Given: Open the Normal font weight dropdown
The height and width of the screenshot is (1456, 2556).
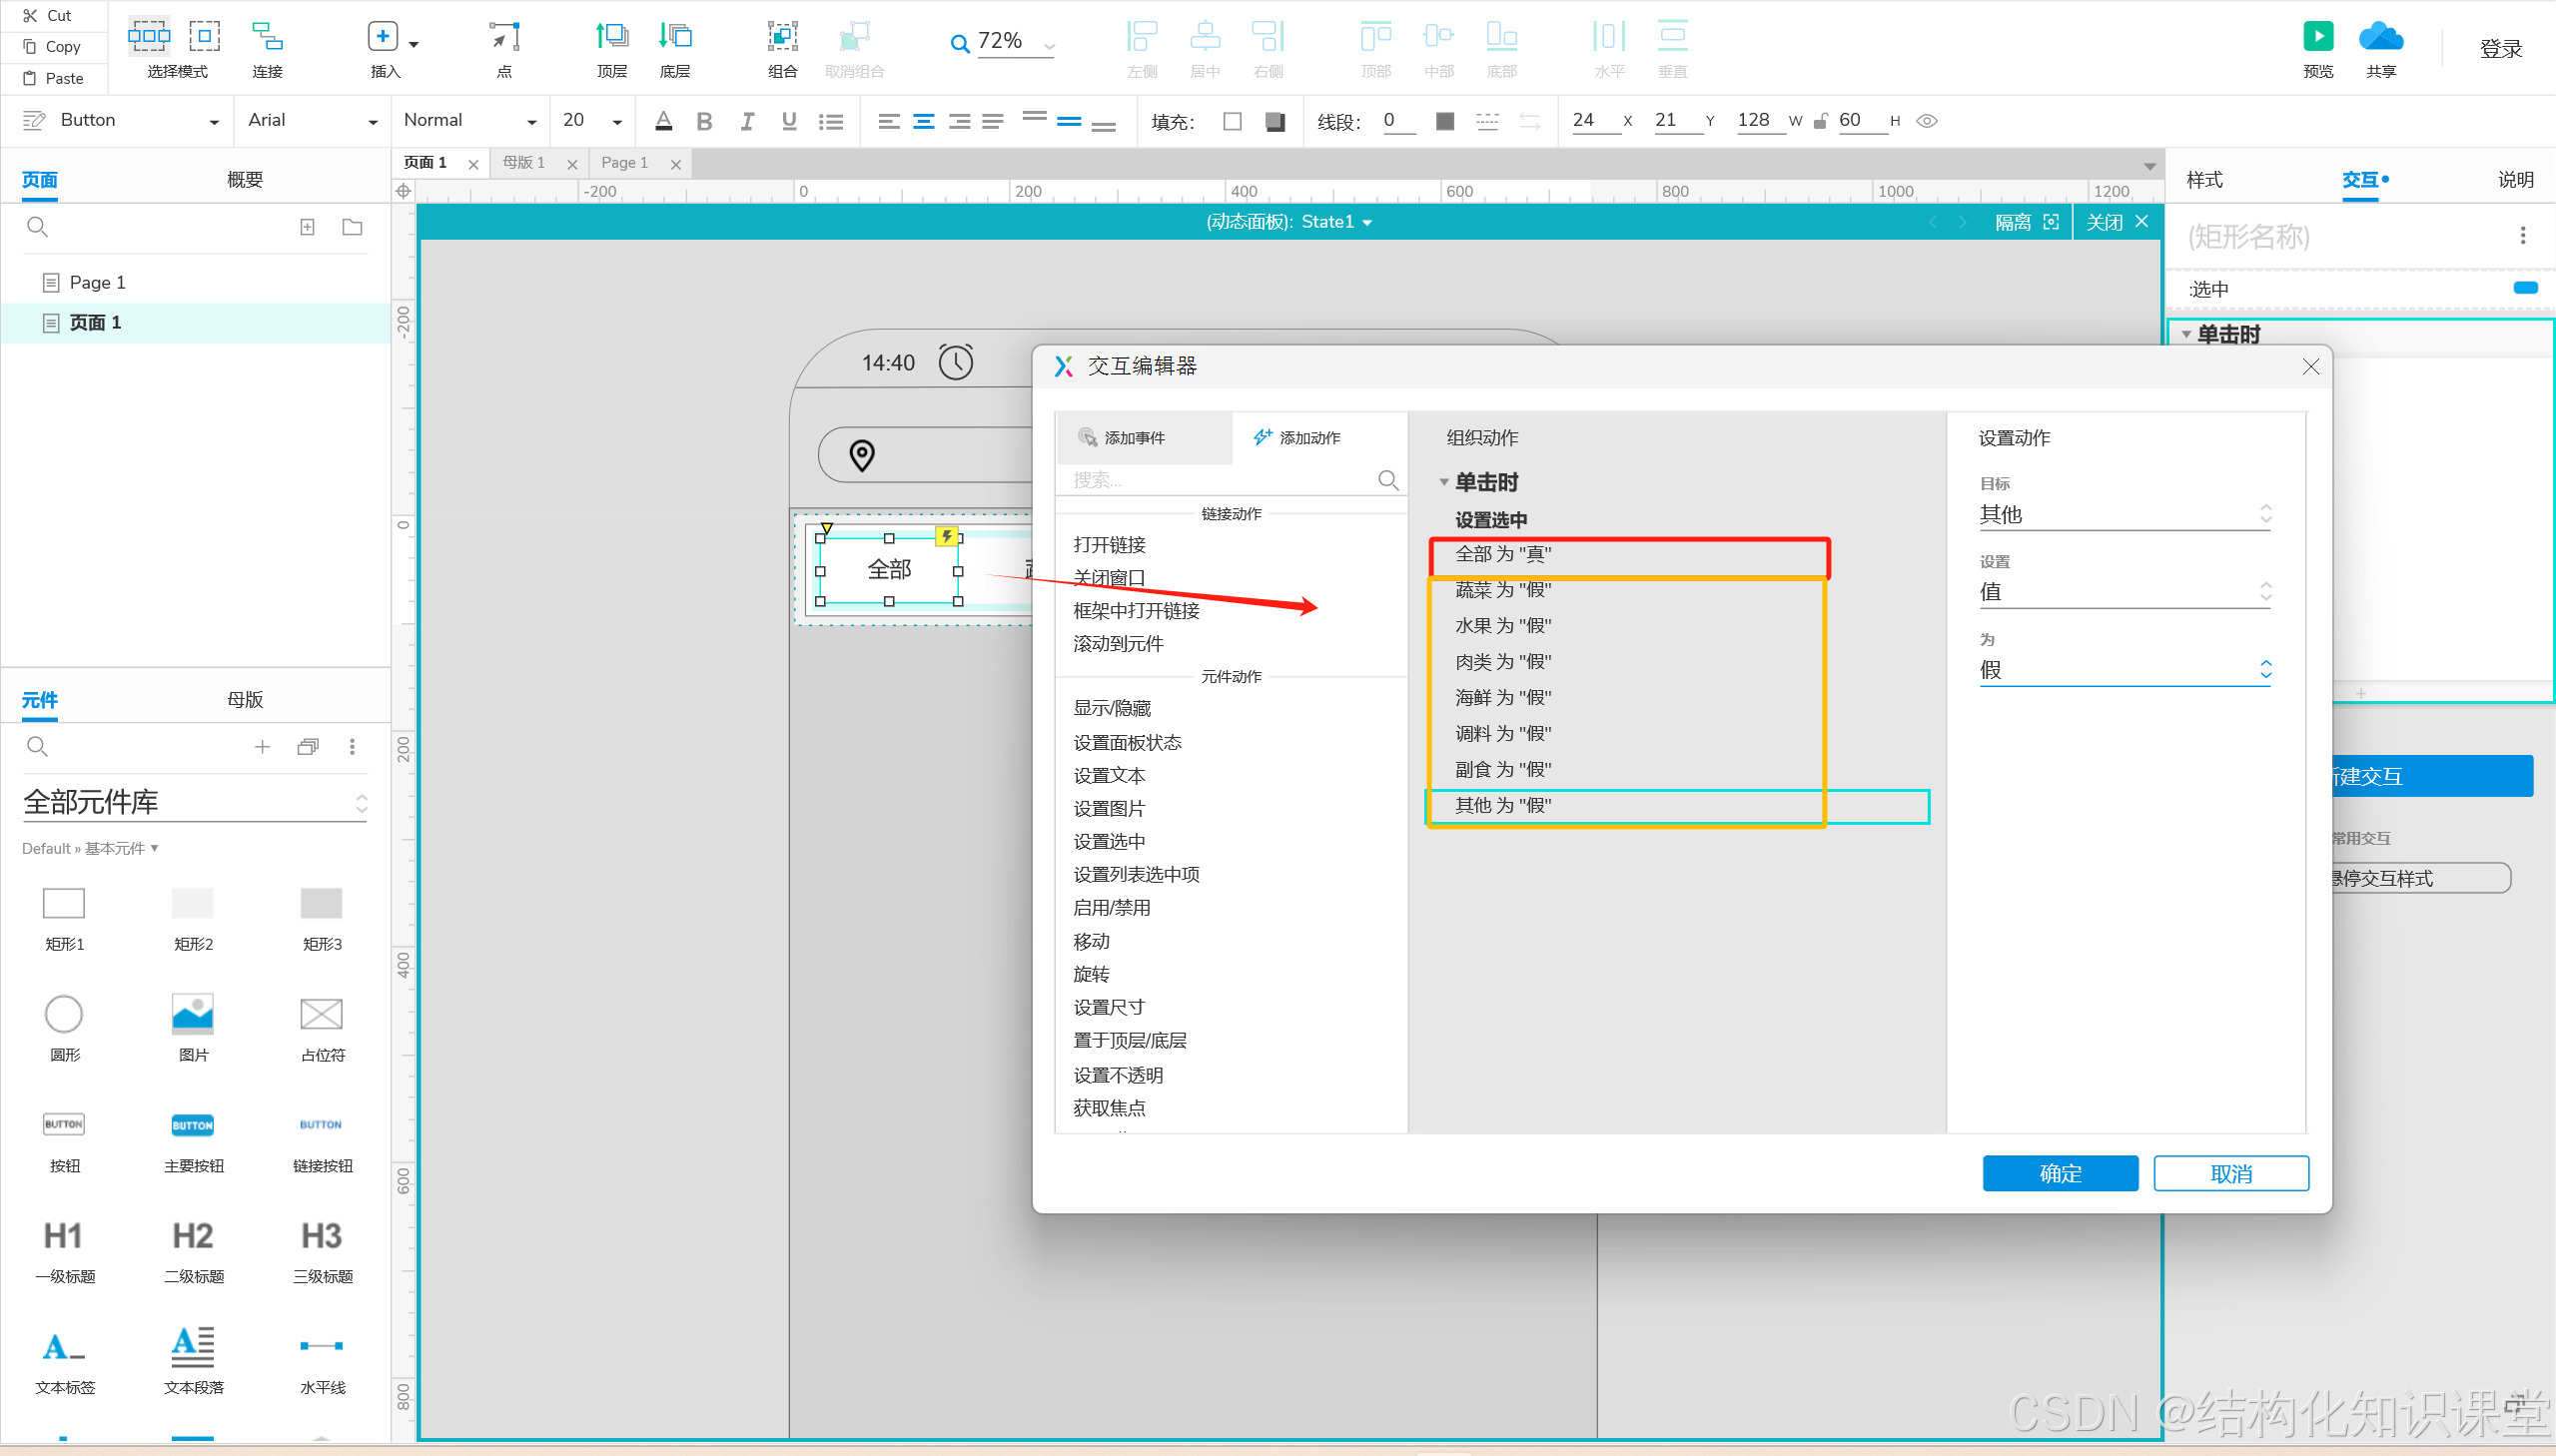Looking at the screenshot, I should [531, 122].
